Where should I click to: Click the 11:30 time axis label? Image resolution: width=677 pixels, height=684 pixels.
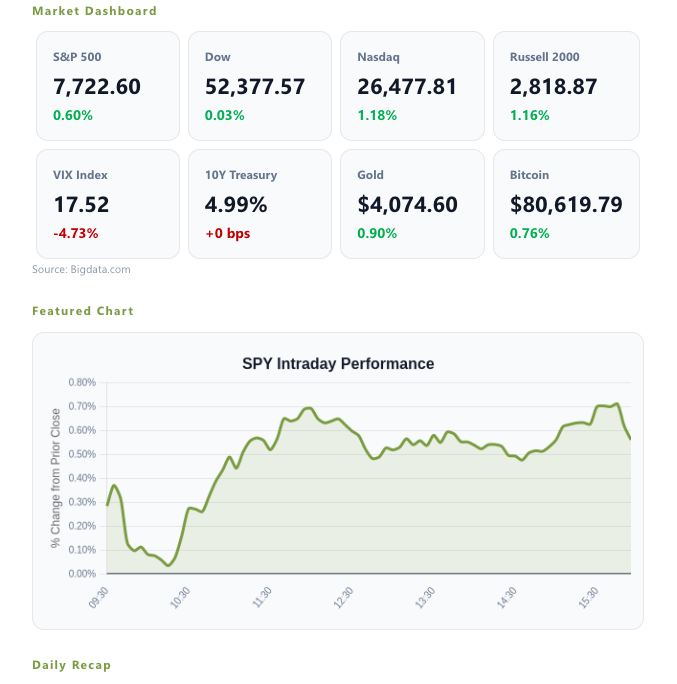[262, 598]
